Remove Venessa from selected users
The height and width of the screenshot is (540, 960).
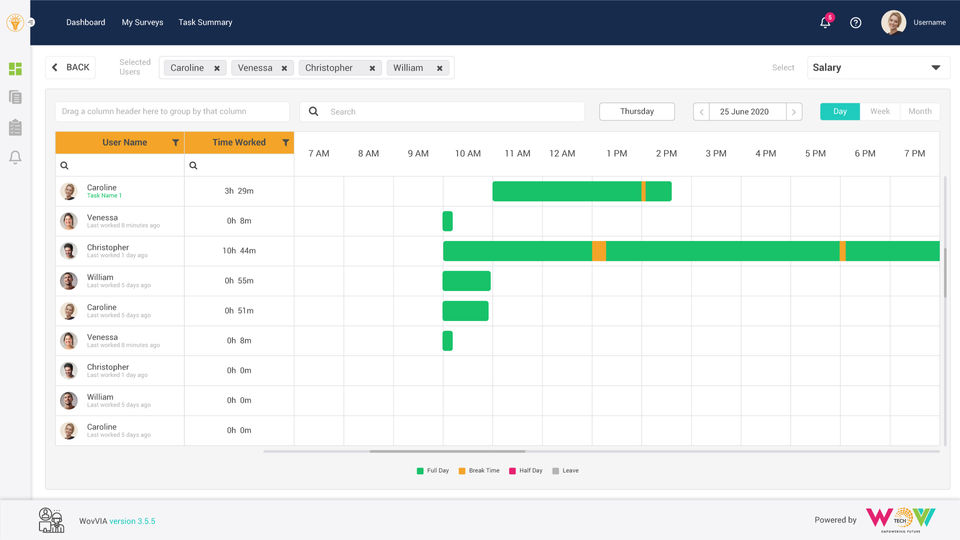pos(284,69)
